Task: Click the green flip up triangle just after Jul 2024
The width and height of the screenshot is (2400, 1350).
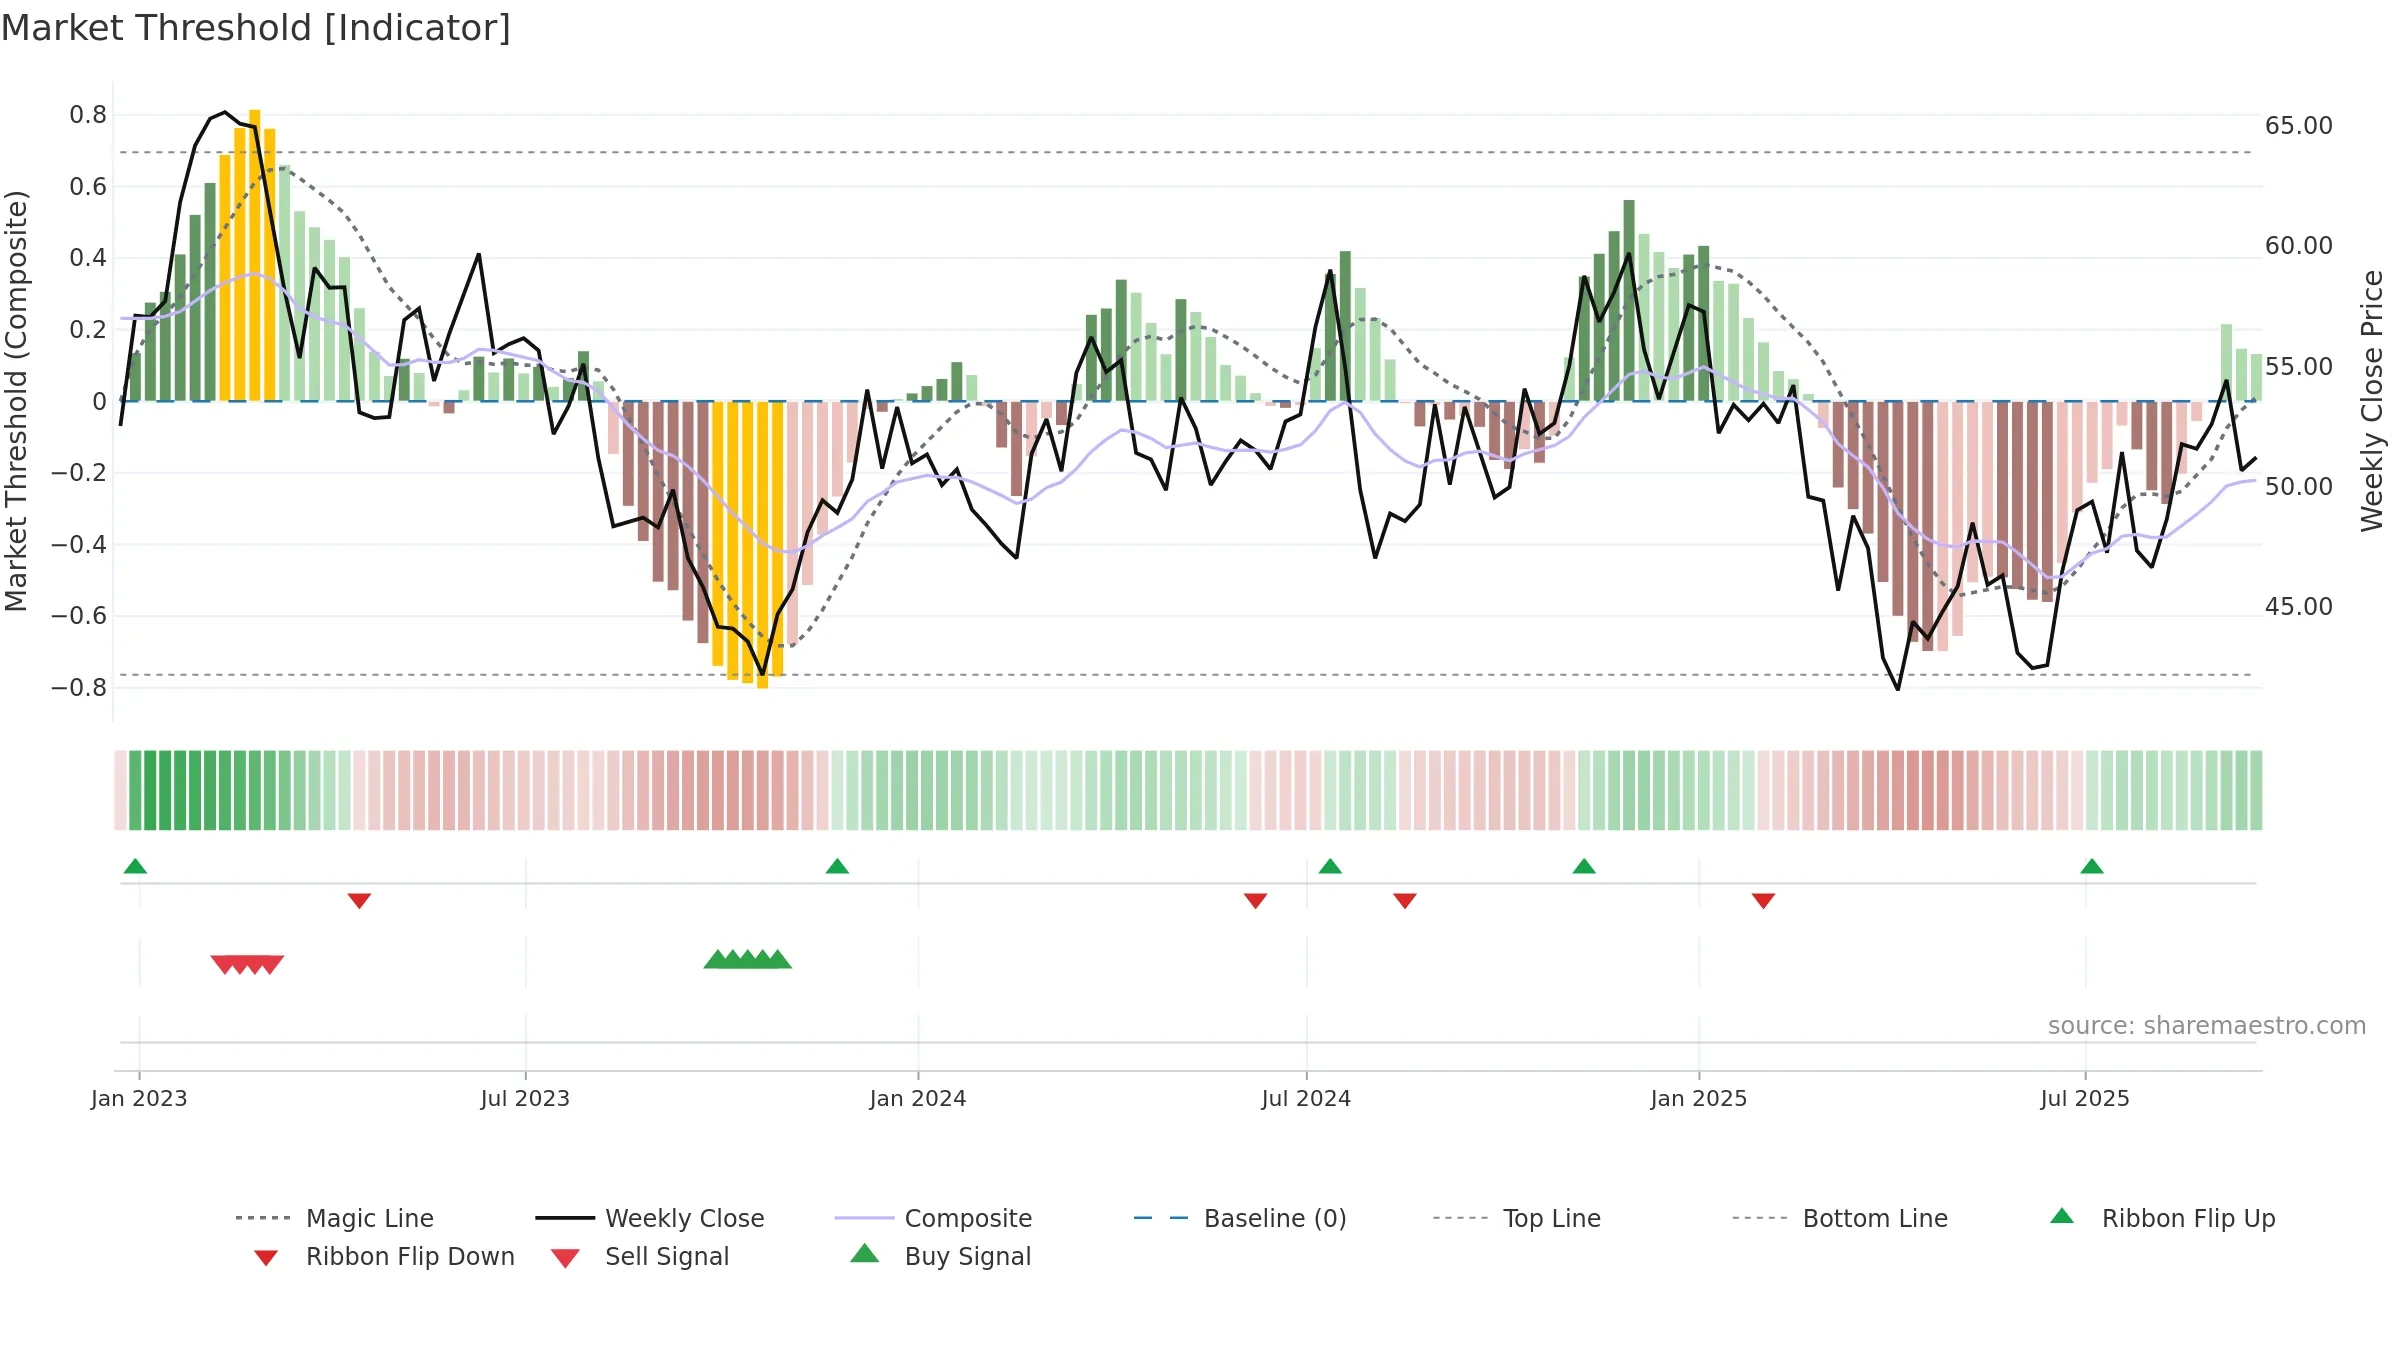Action: coord(1330,866)
